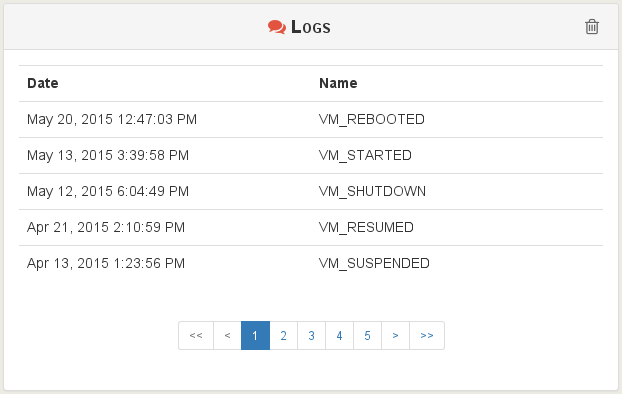
Task: Click the trash icon to clear logs
Action: click(x=591, y=27)
